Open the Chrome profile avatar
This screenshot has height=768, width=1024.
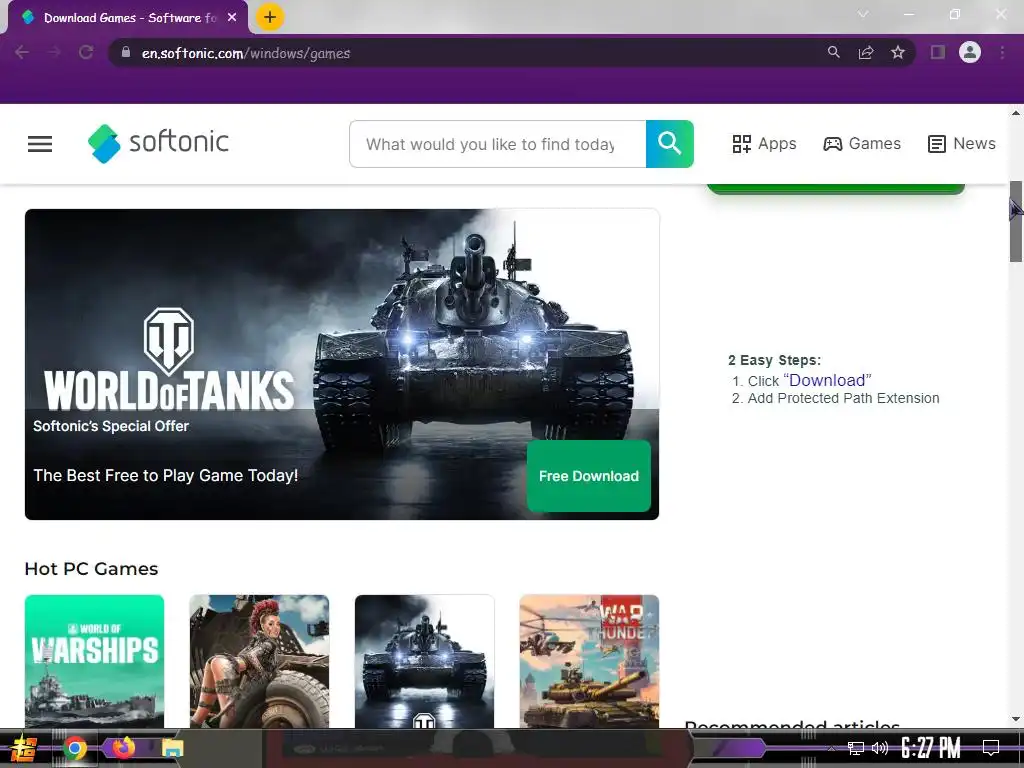pos(970,52)
